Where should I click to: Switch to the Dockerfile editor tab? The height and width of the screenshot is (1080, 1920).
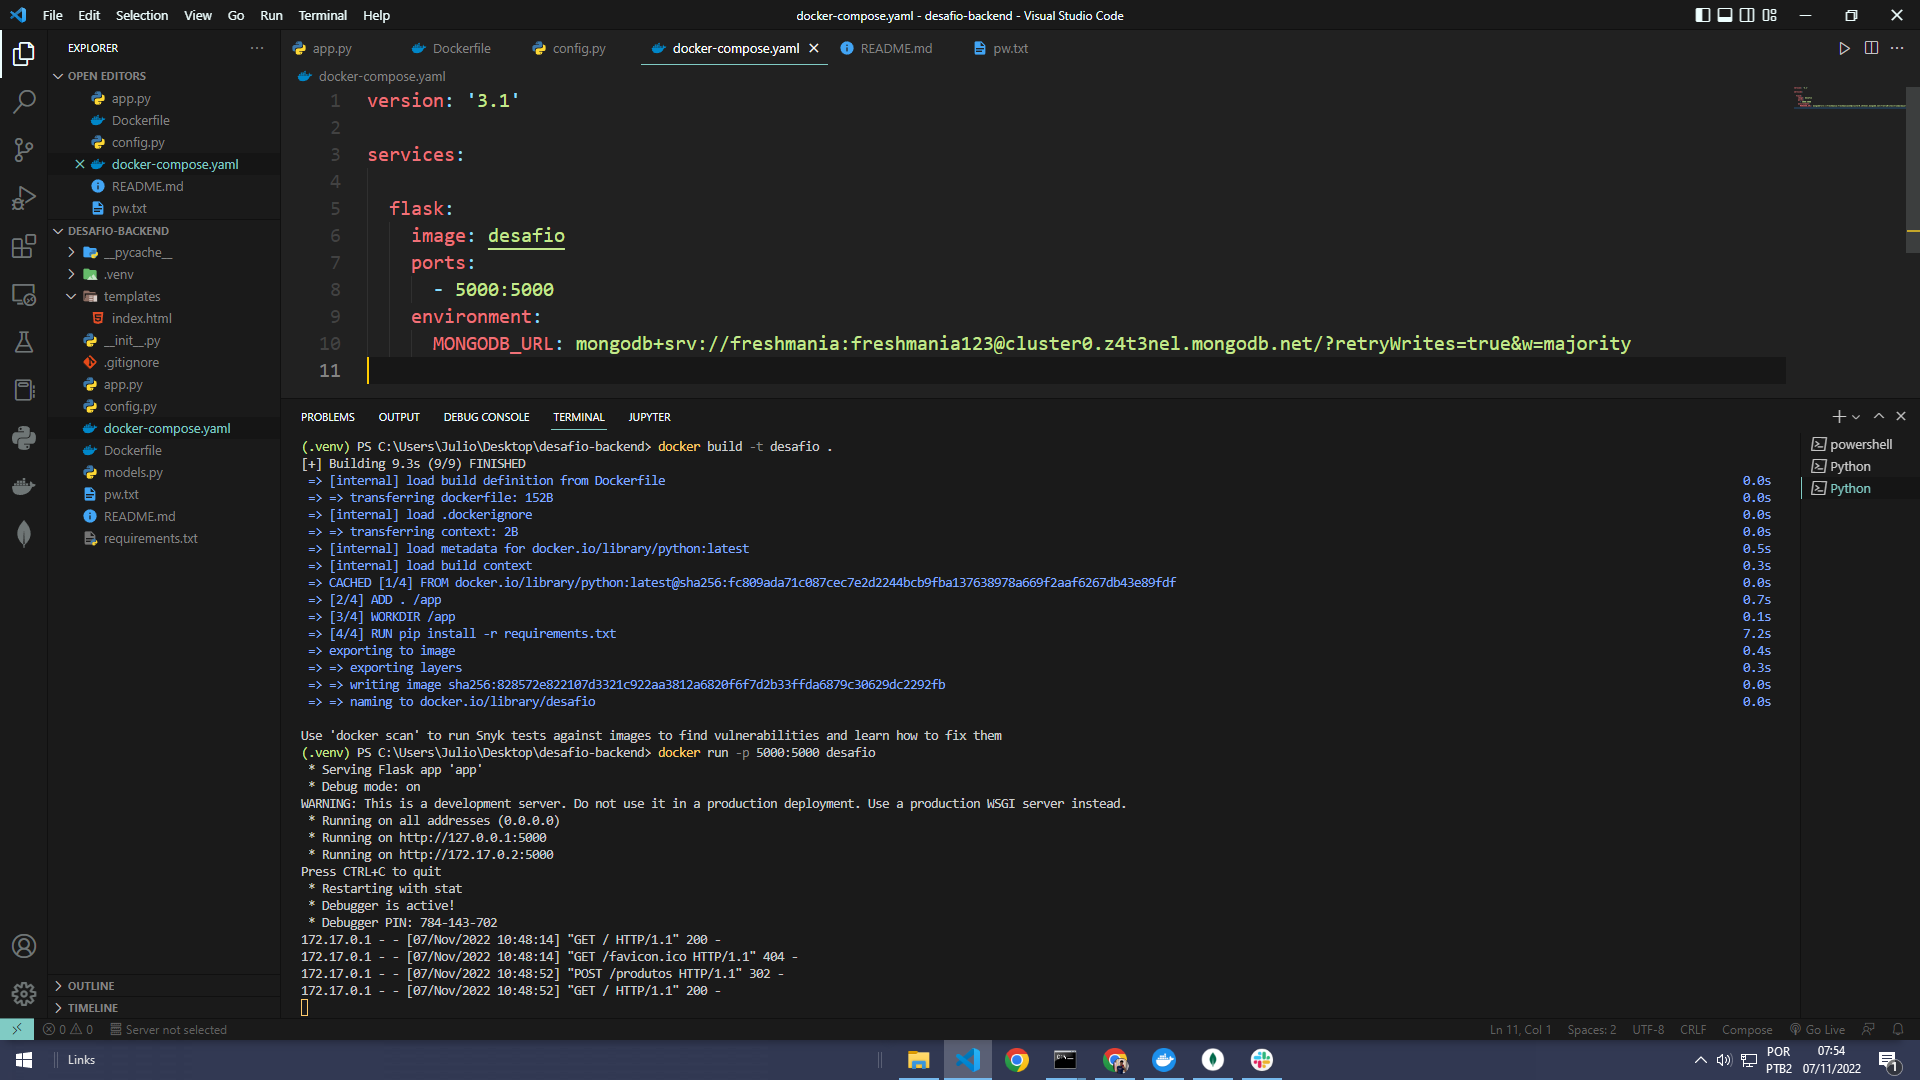461,47
